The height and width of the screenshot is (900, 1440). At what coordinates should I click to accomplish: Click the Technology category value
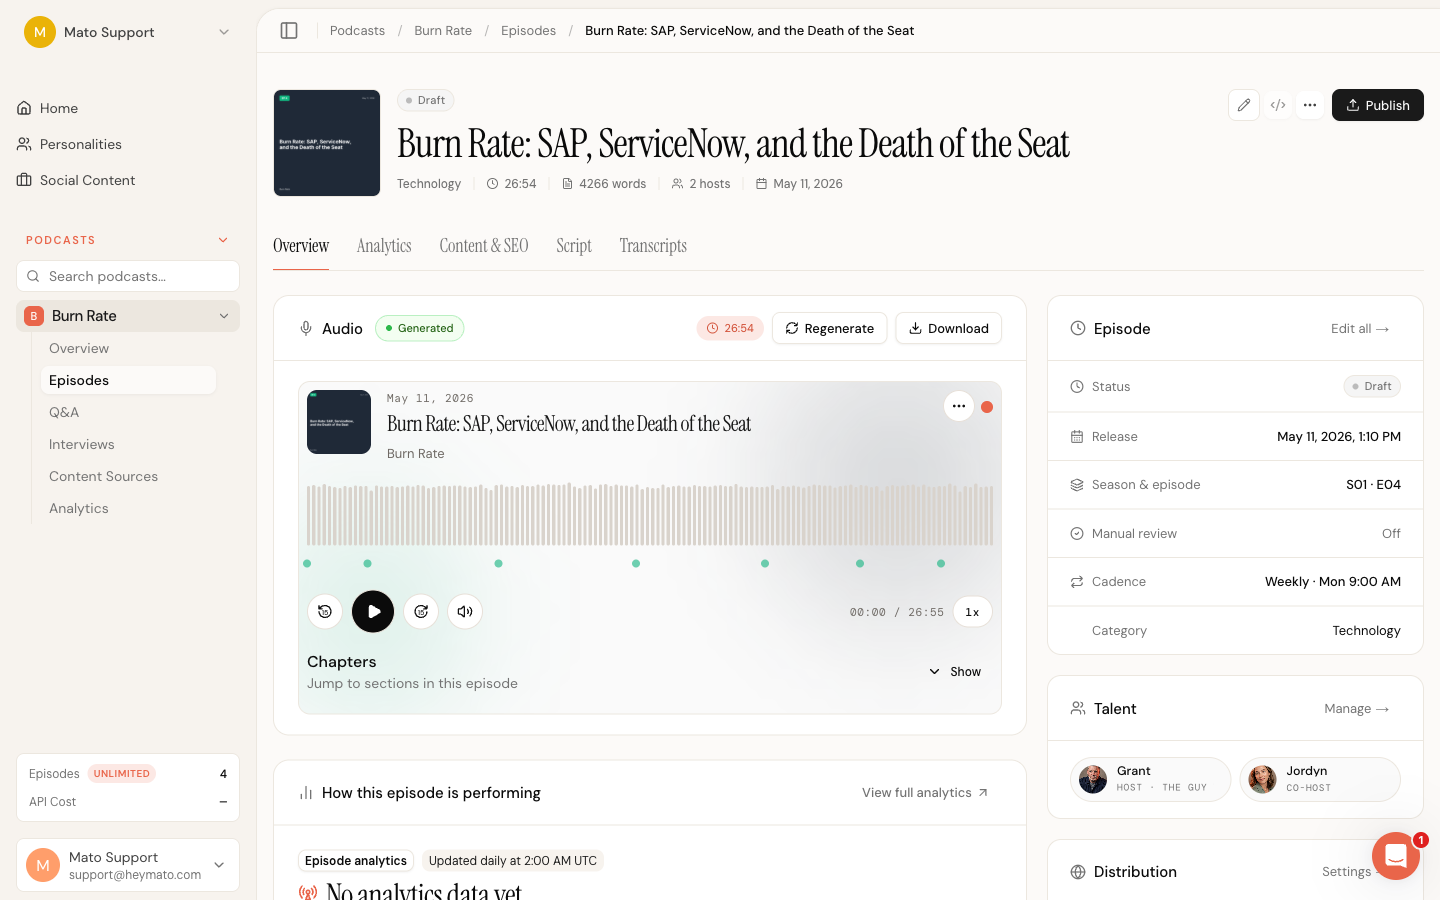click(x=1366, y=631)
